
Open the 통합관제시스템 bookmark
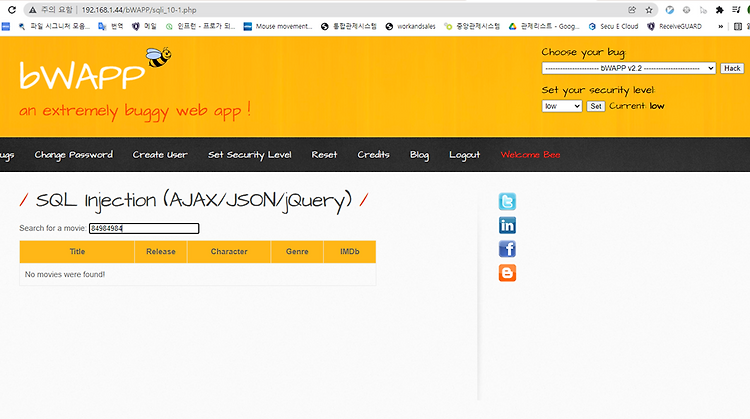pyautogui.click(x=349, y=26)
